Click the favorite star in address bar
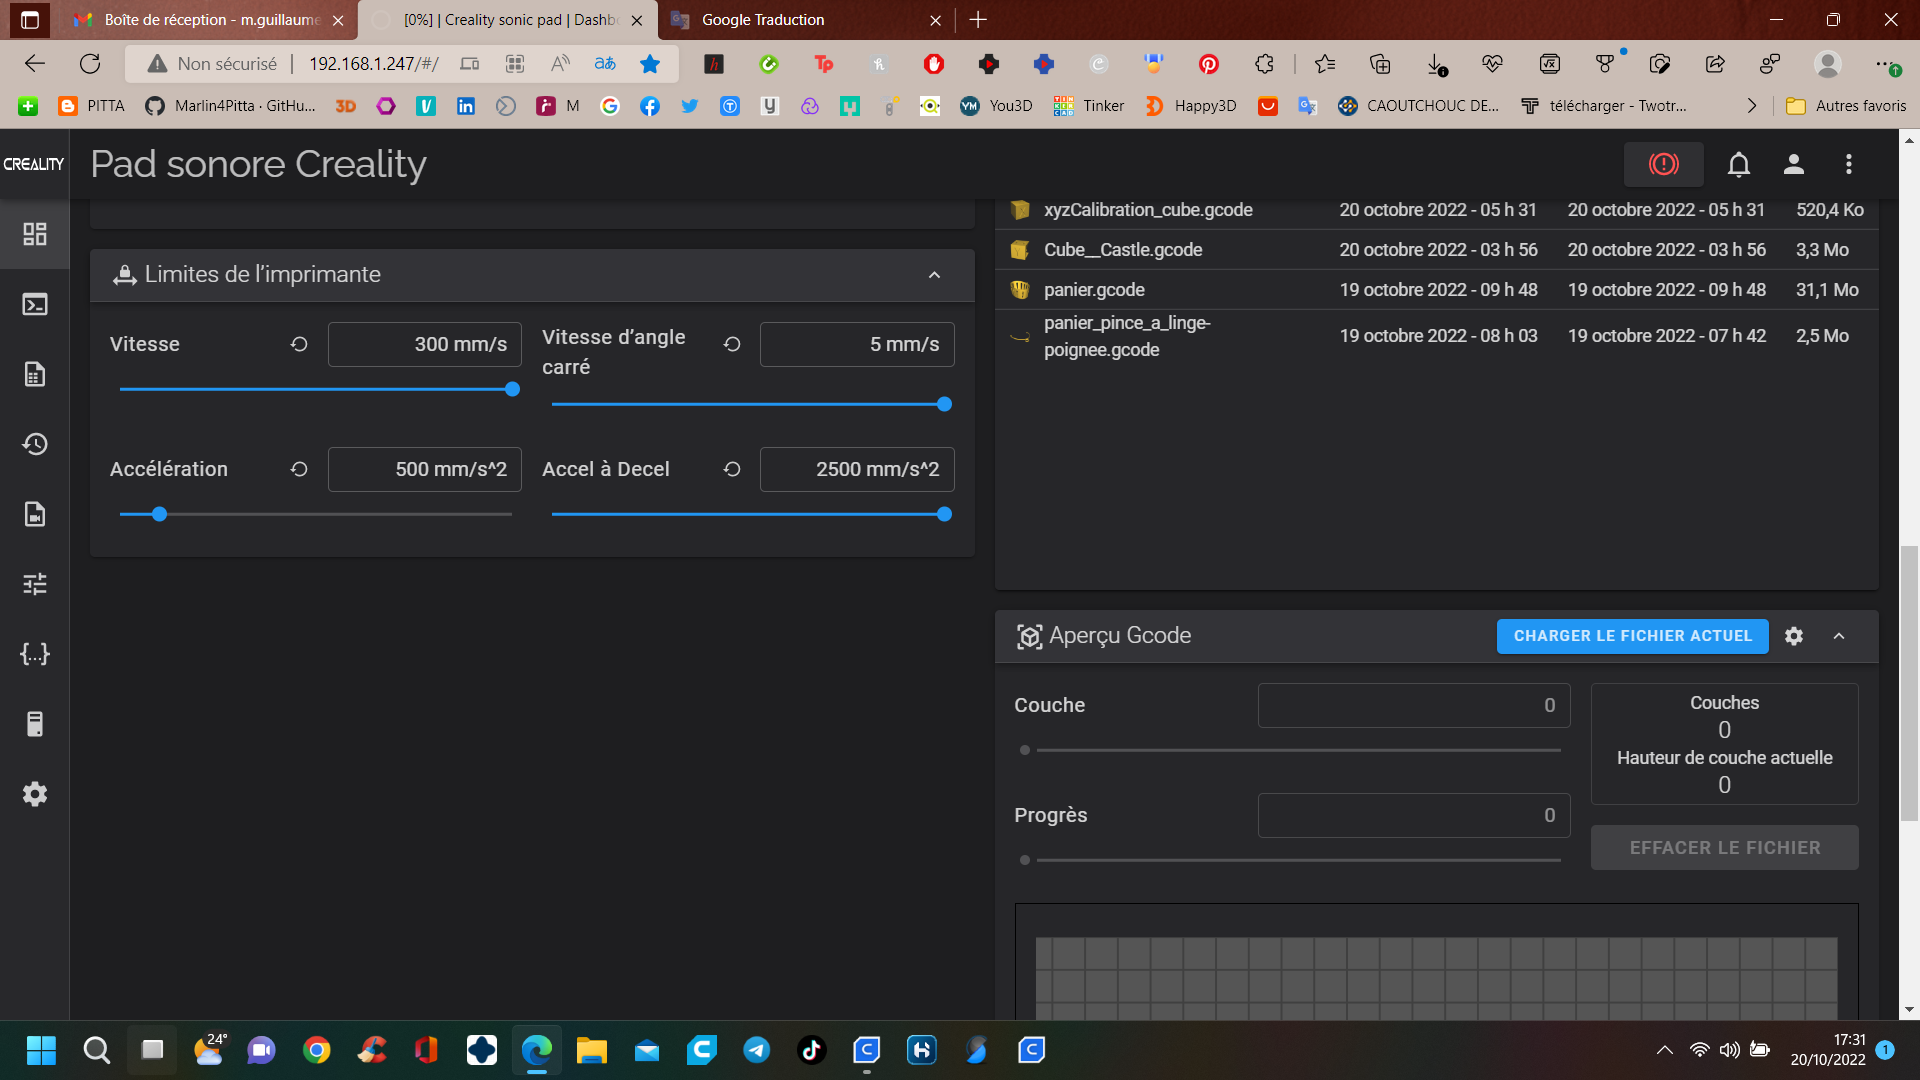This screenshot has width=1920, height=1080. (x=650, y=64)
